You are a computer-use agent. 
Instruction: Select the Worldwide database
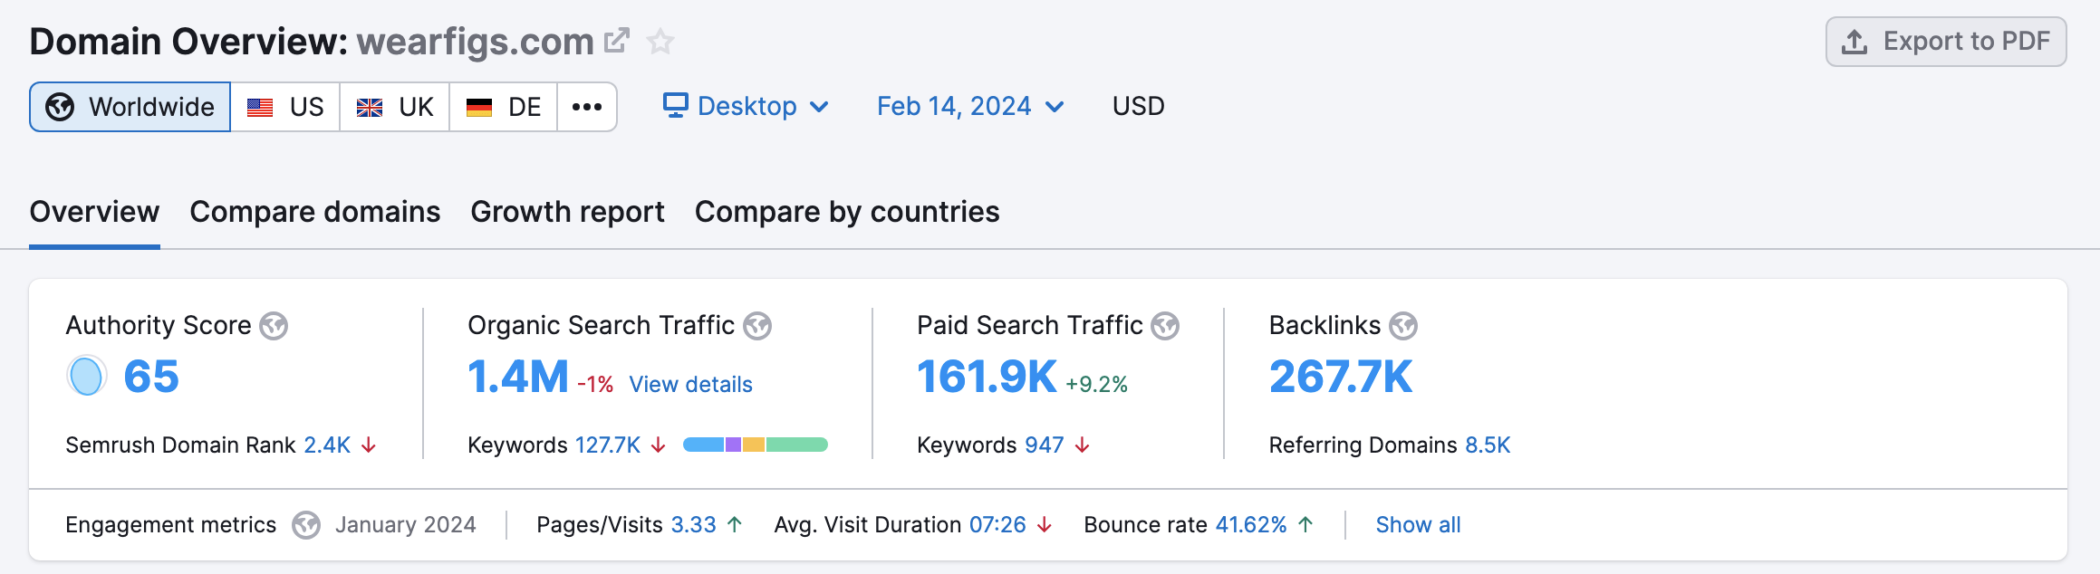[x=130, y=107]
